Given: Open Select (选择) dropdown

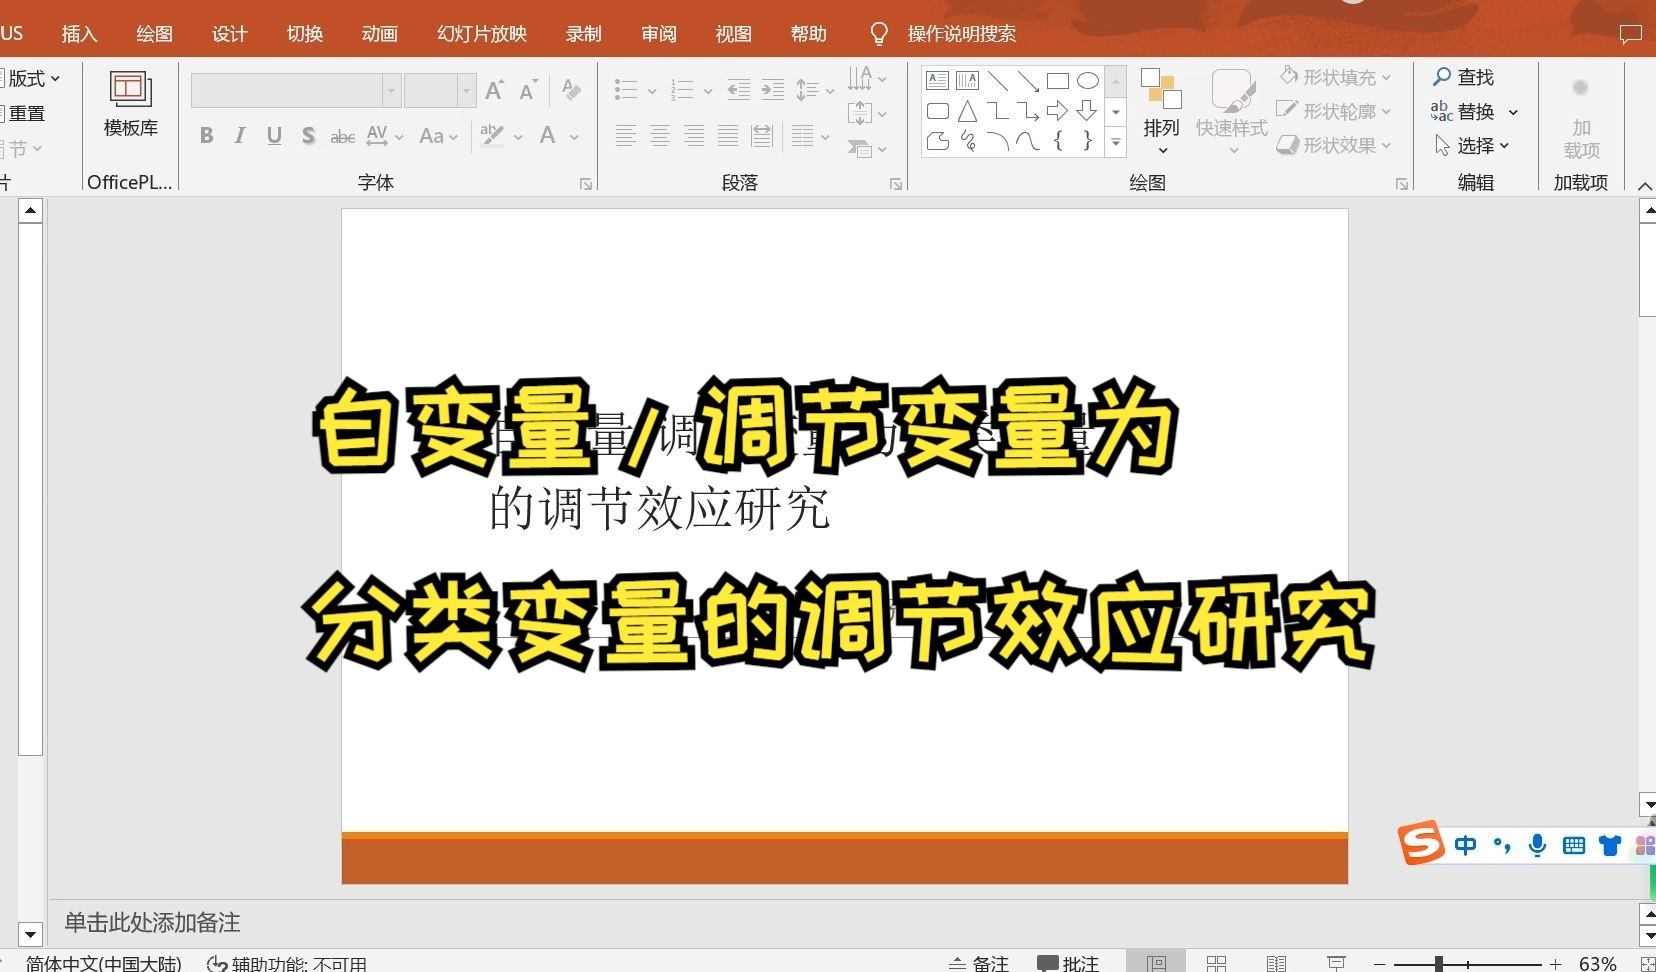Looking at the screenshot, I should [1472, 146].
